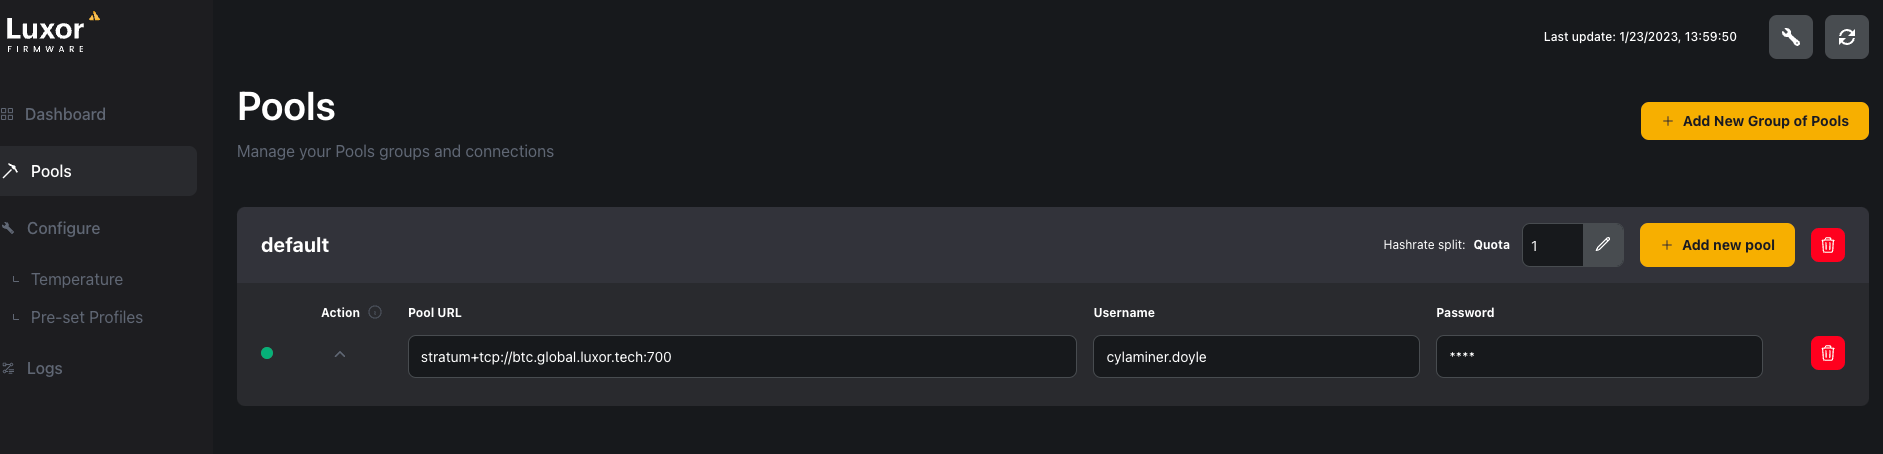Click the Action info circle icon

375,312
